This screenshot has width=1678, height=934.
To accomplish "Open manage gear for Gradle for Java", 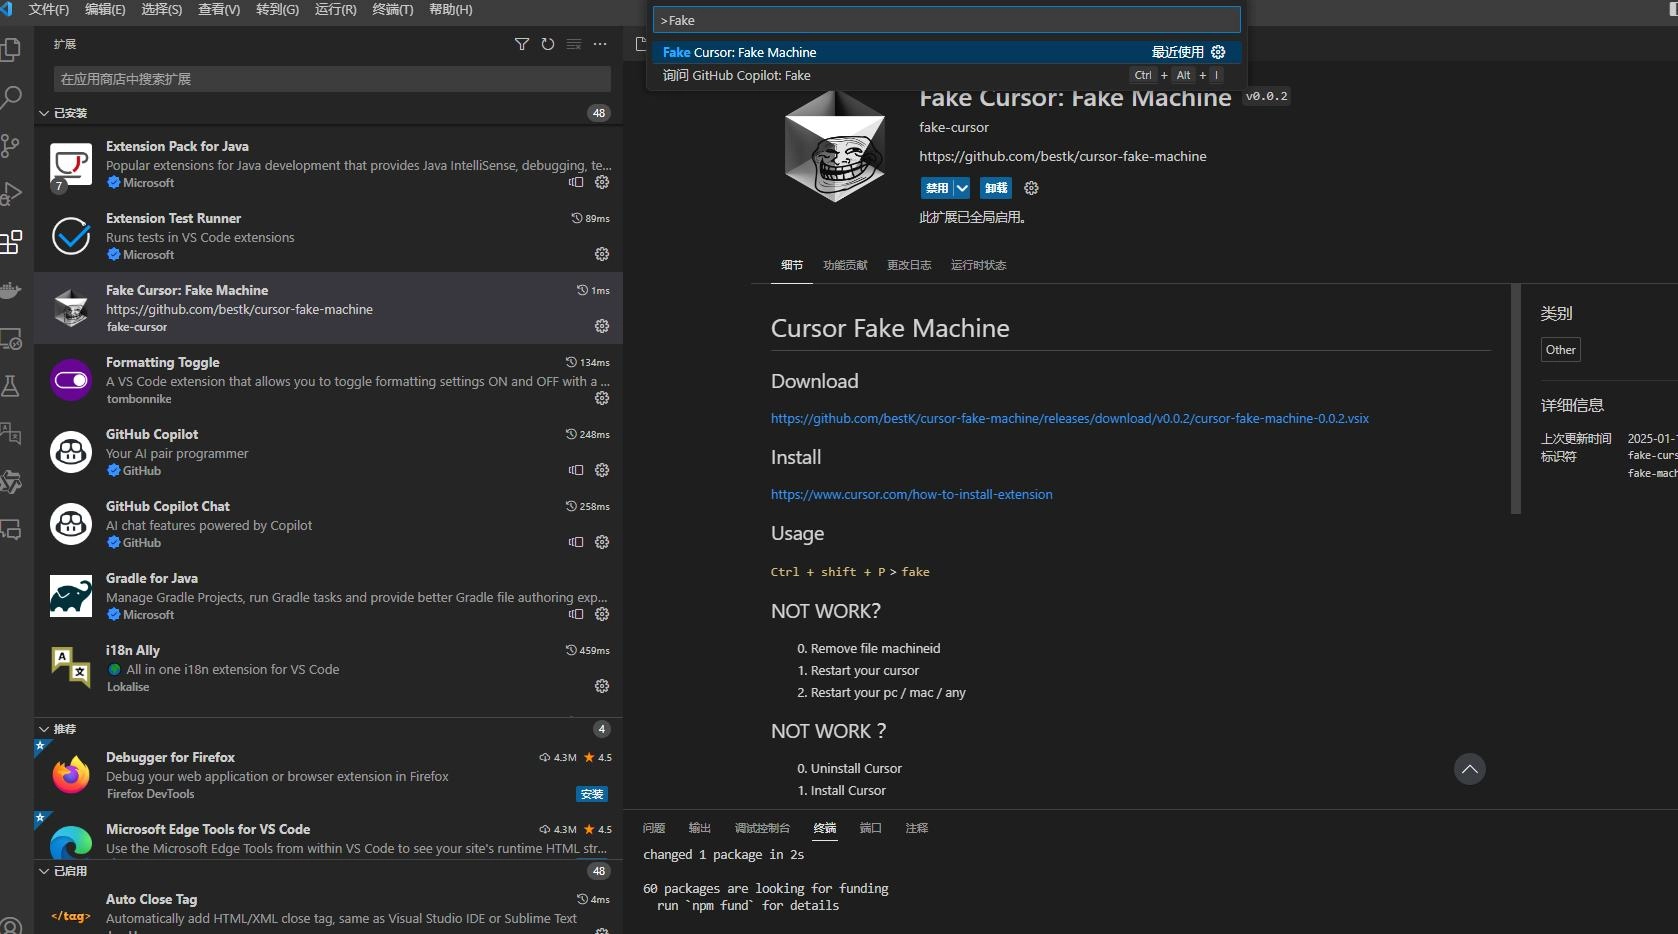I will 602,614.
